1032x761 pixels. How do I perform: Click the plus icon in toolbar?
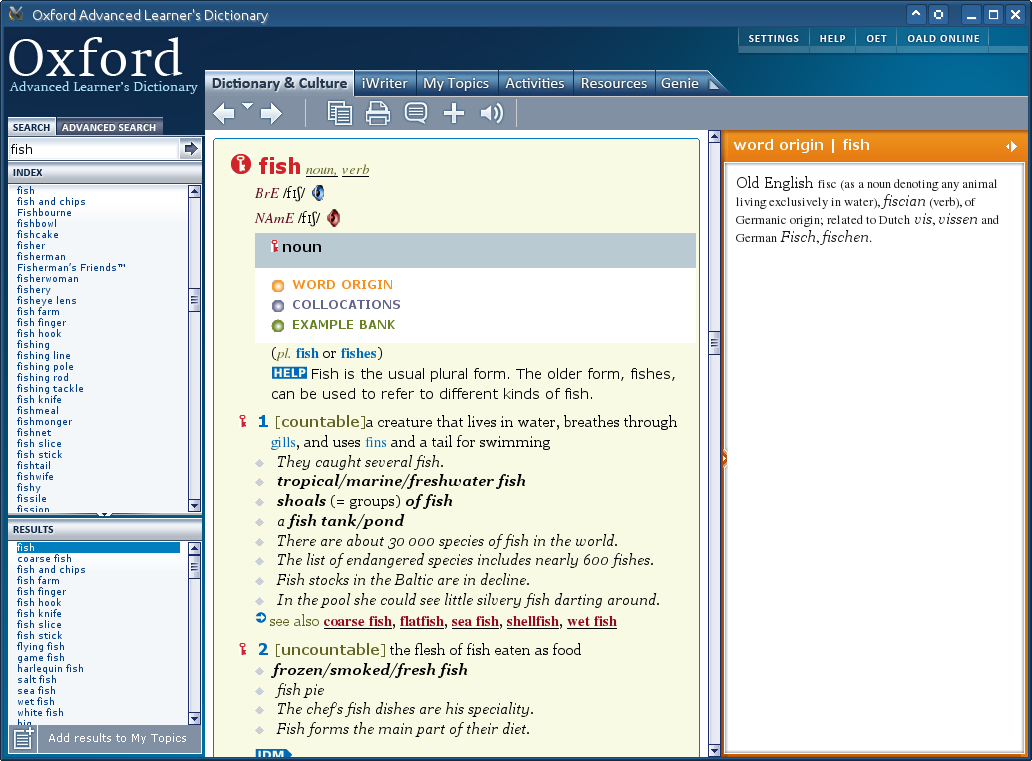click(x=454, y=113)
